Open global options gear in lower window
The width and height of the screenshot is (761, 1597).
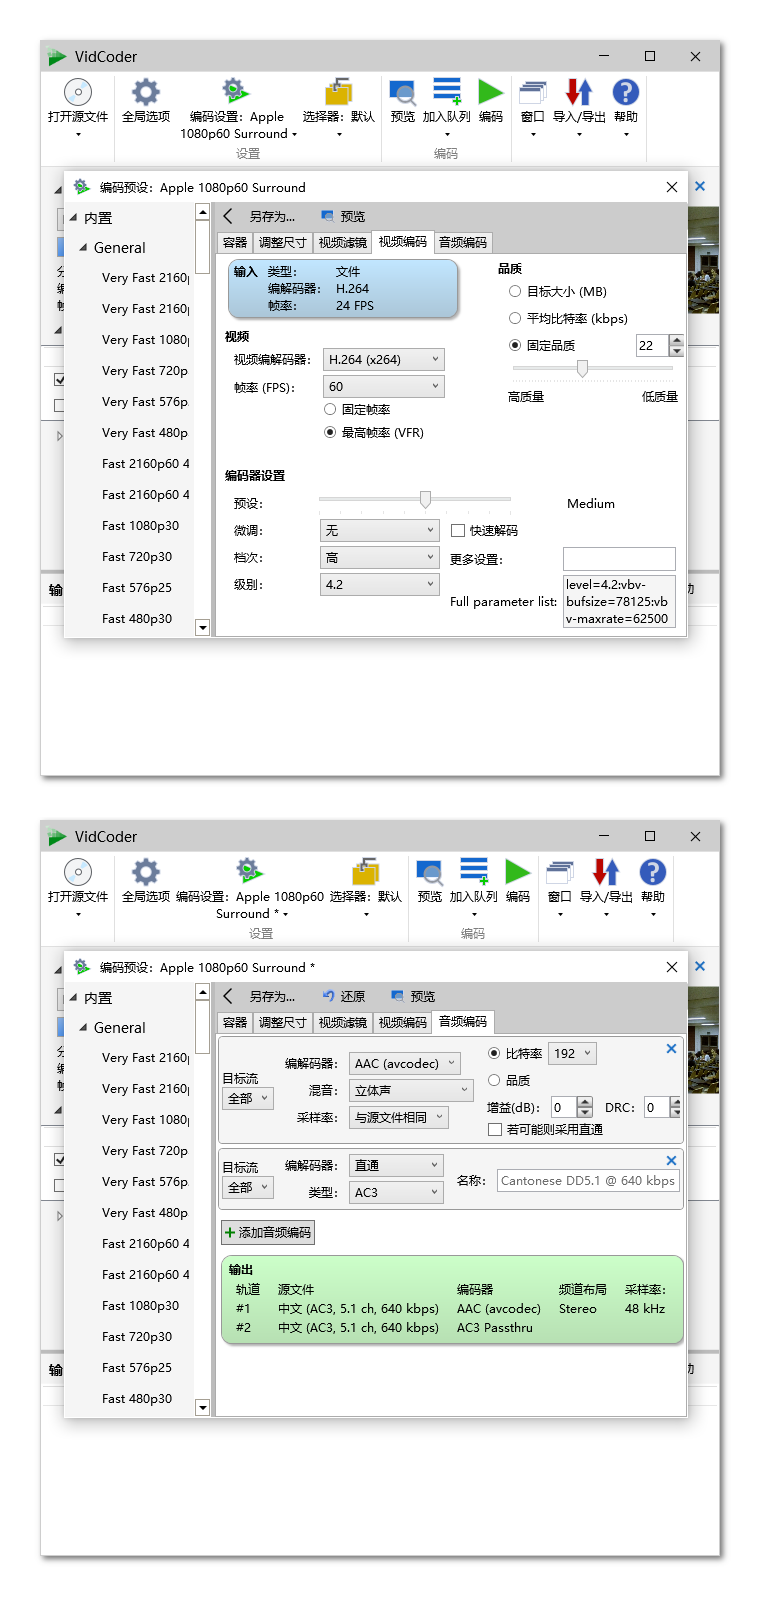[146, 872]
